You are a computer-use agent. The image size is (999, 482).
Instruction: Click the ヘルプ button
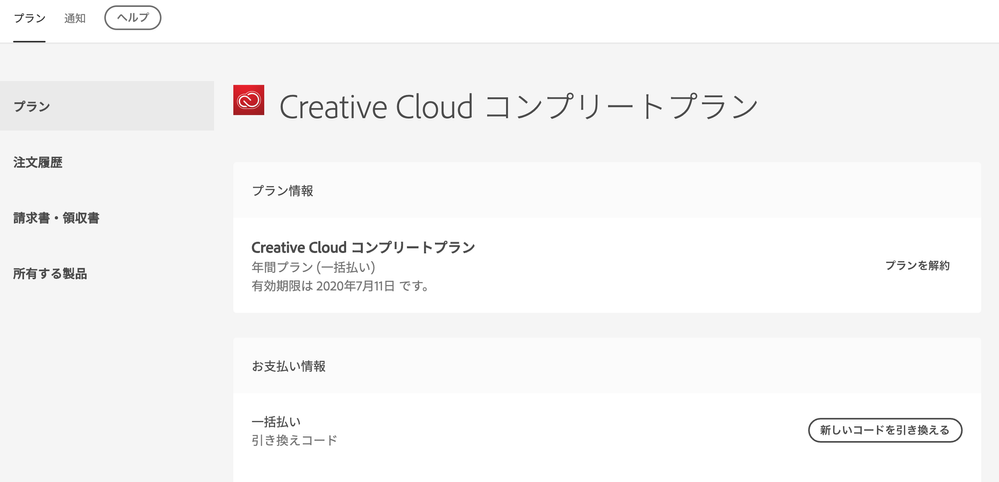[x=133, y=18]
